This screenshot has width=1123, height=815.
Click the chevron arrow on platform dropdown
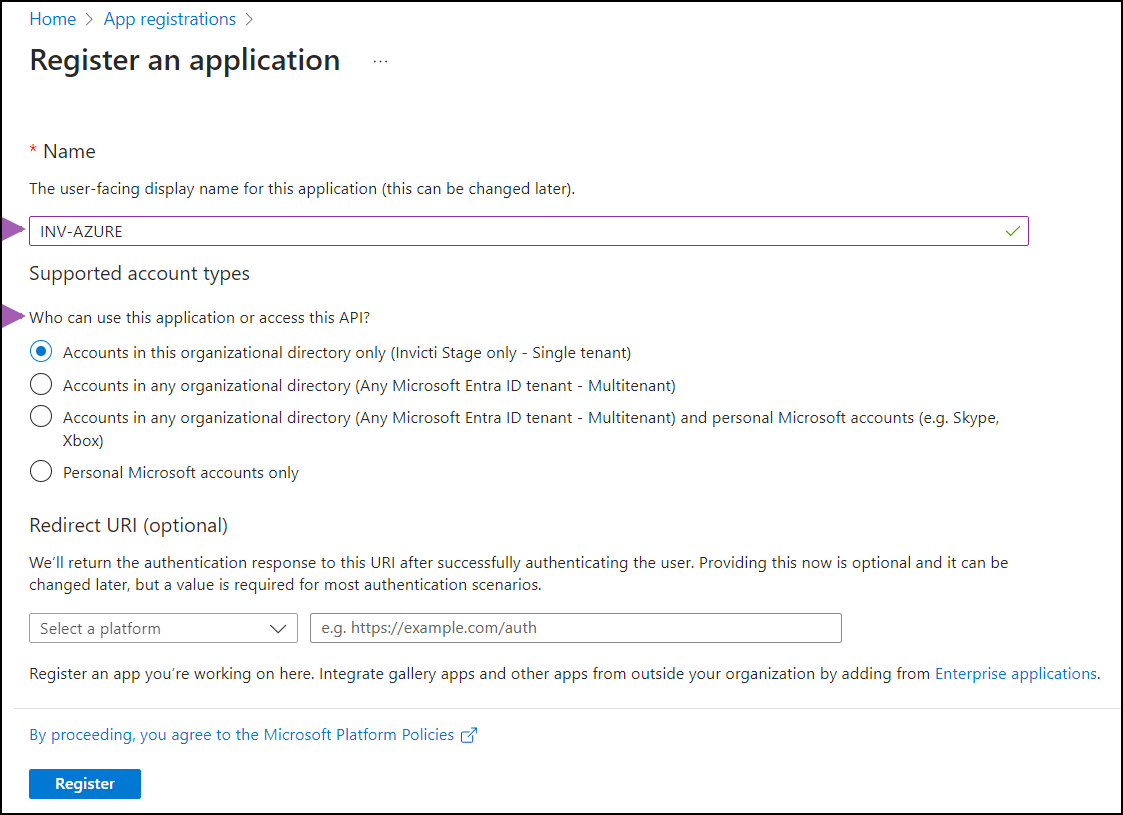(x=278, y=628)
